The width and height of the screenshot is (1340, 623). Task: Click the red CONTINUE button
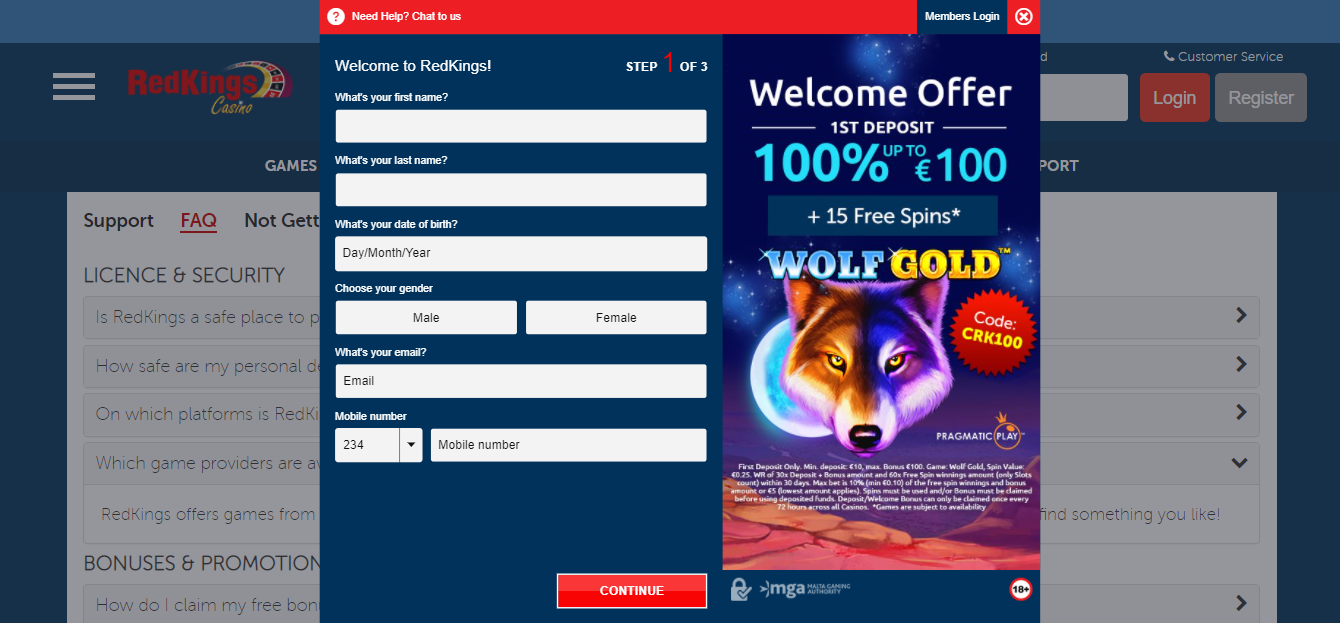click(632, 591)
